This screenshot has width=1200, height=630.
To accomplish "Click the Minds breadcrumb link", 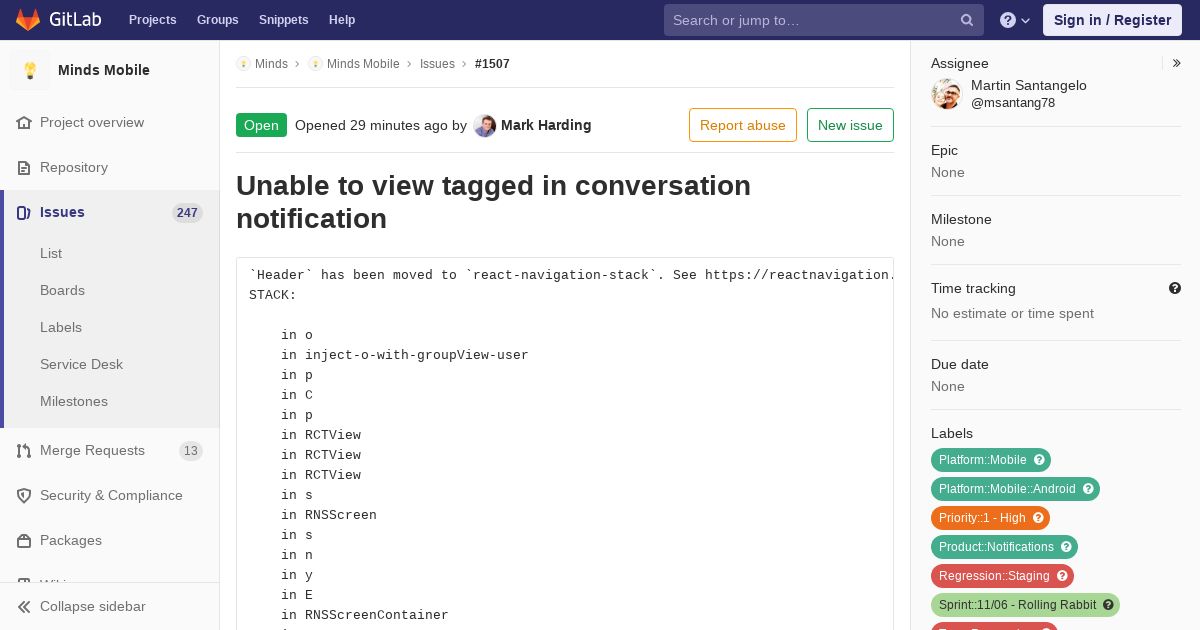I will point(271,63).
